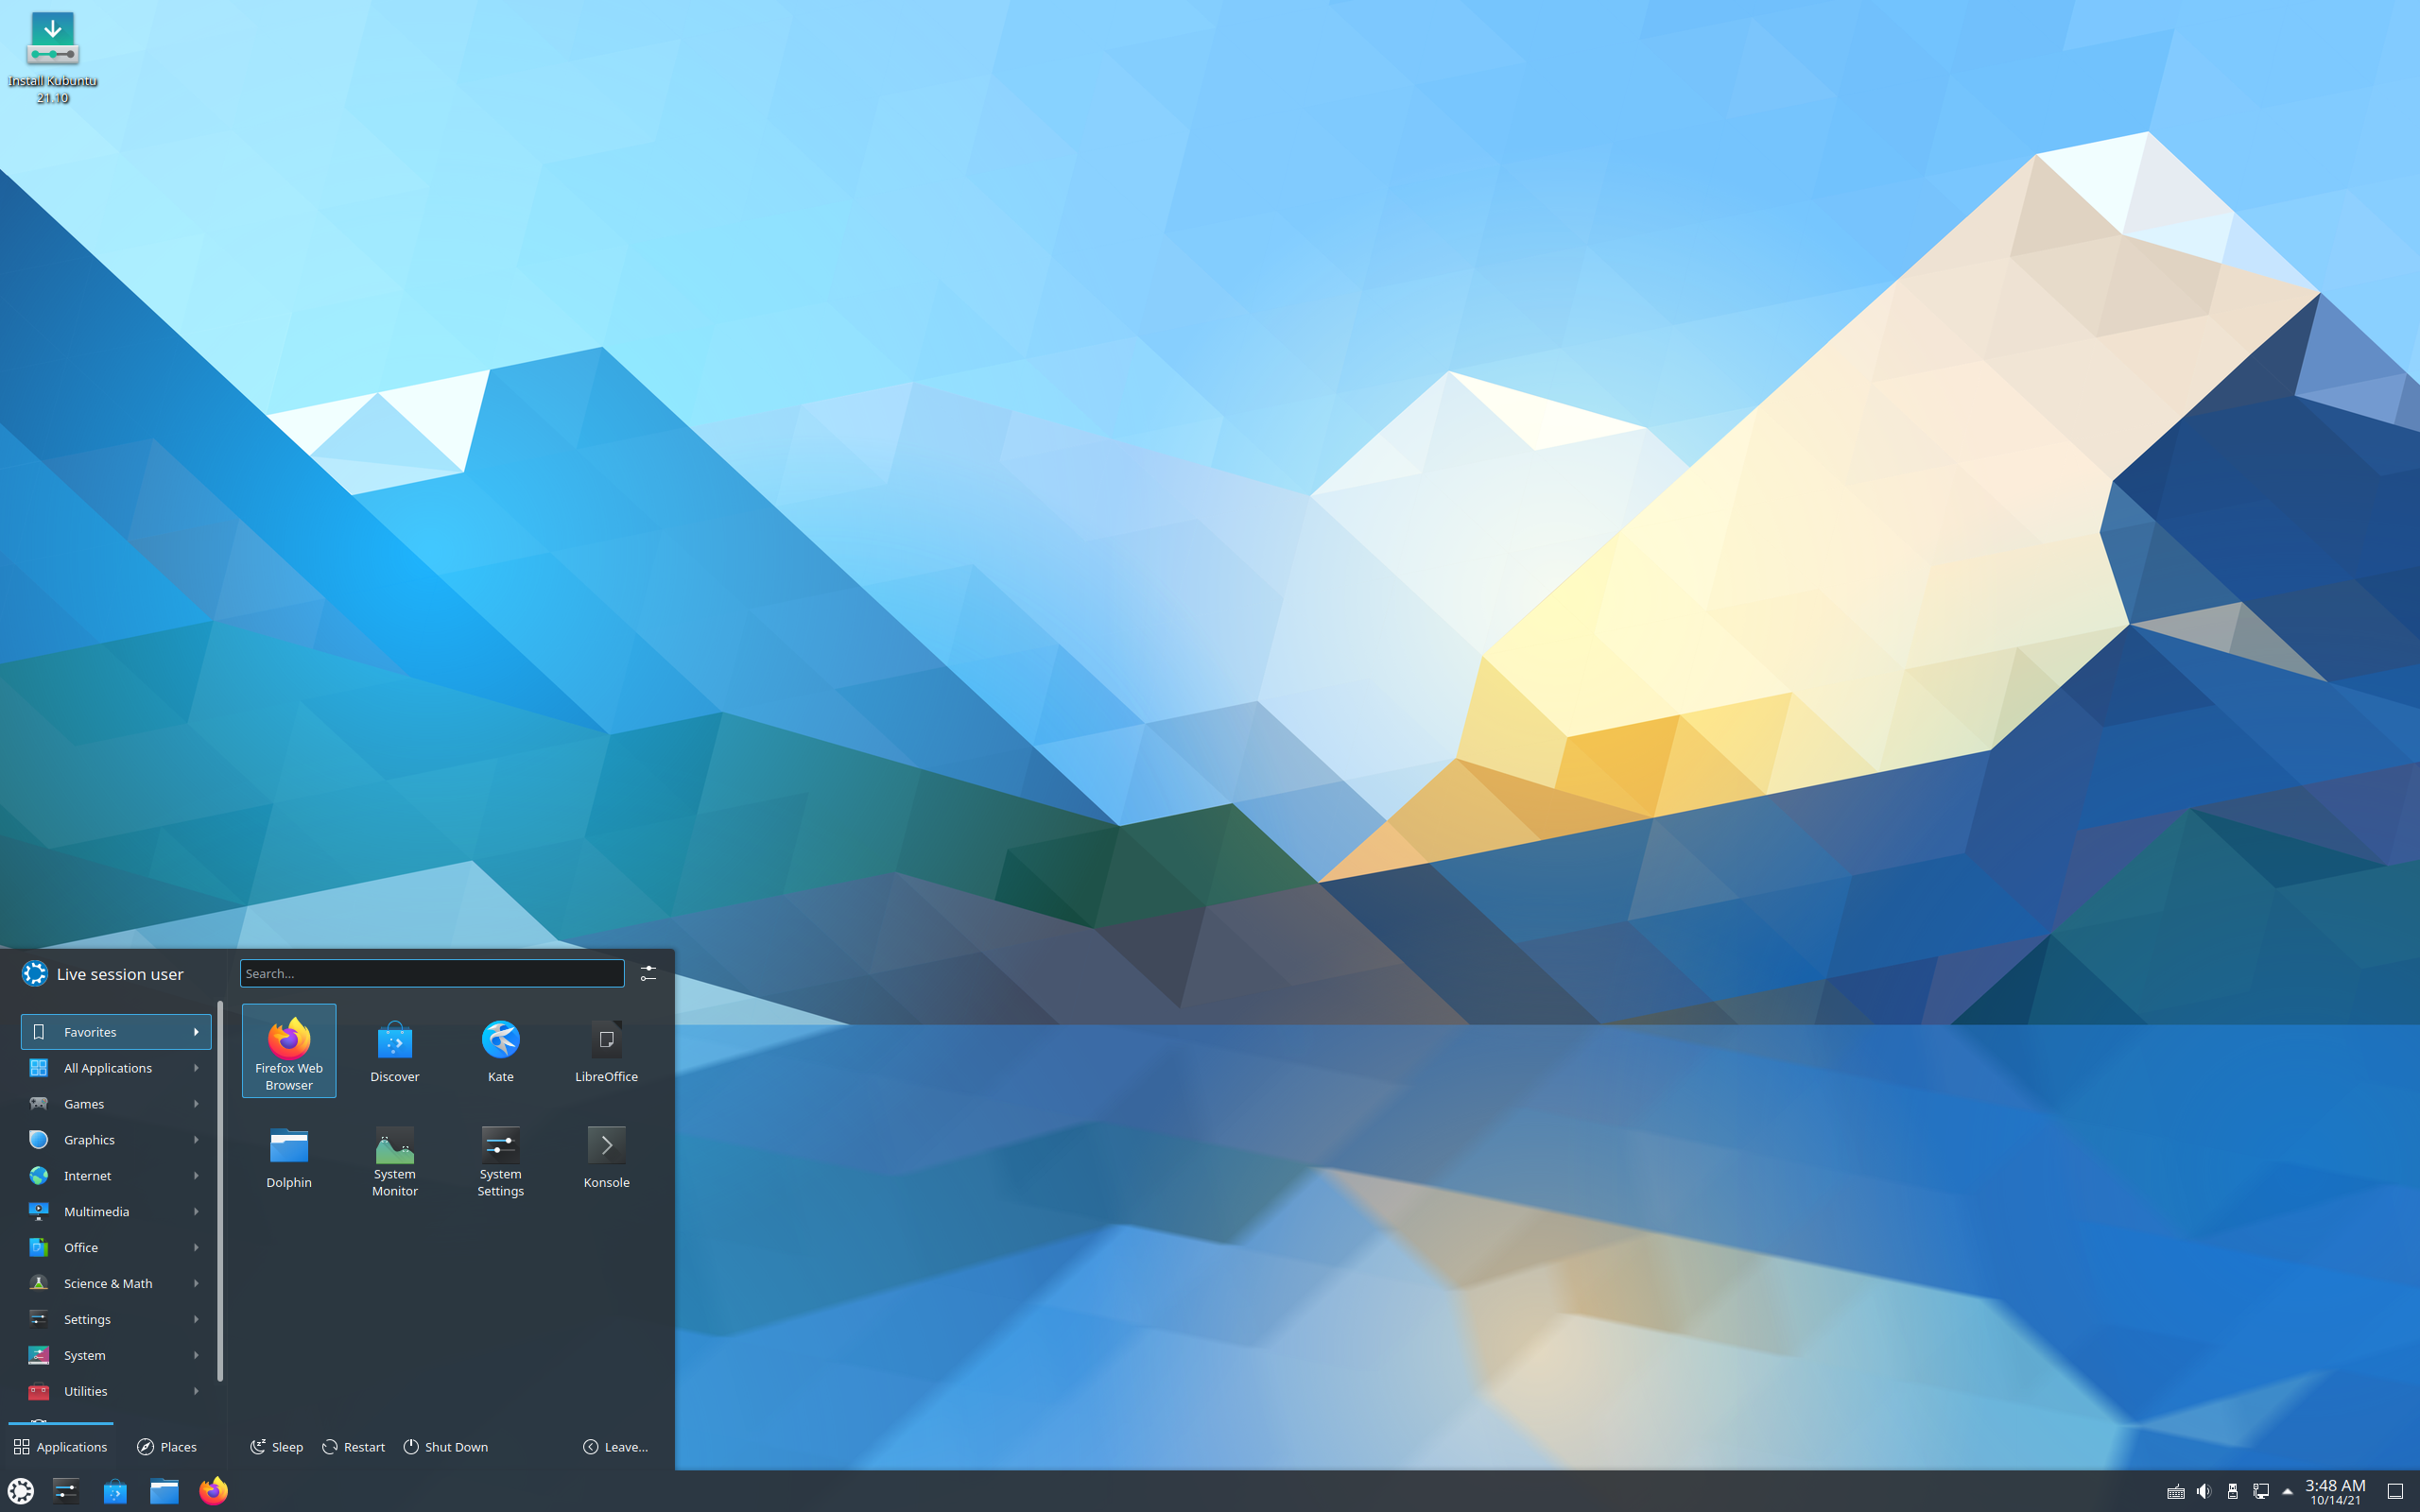2420x1512 pixels.
Task: Open Dolphin file manager in menu
Action: click(289, 1157)
